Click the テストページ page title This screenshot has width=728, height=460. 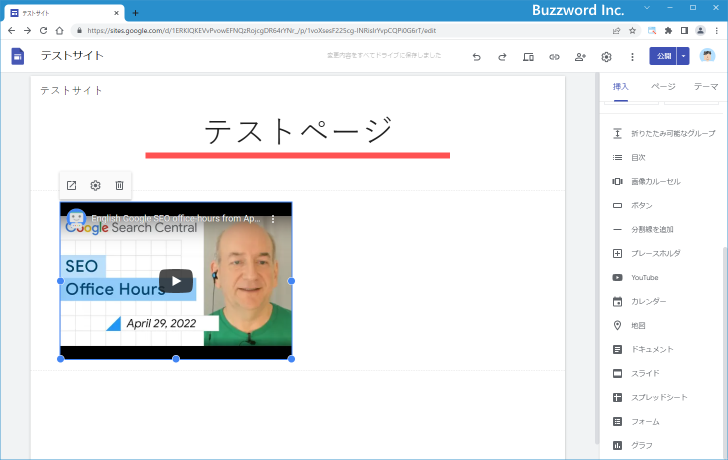point(298,131)
